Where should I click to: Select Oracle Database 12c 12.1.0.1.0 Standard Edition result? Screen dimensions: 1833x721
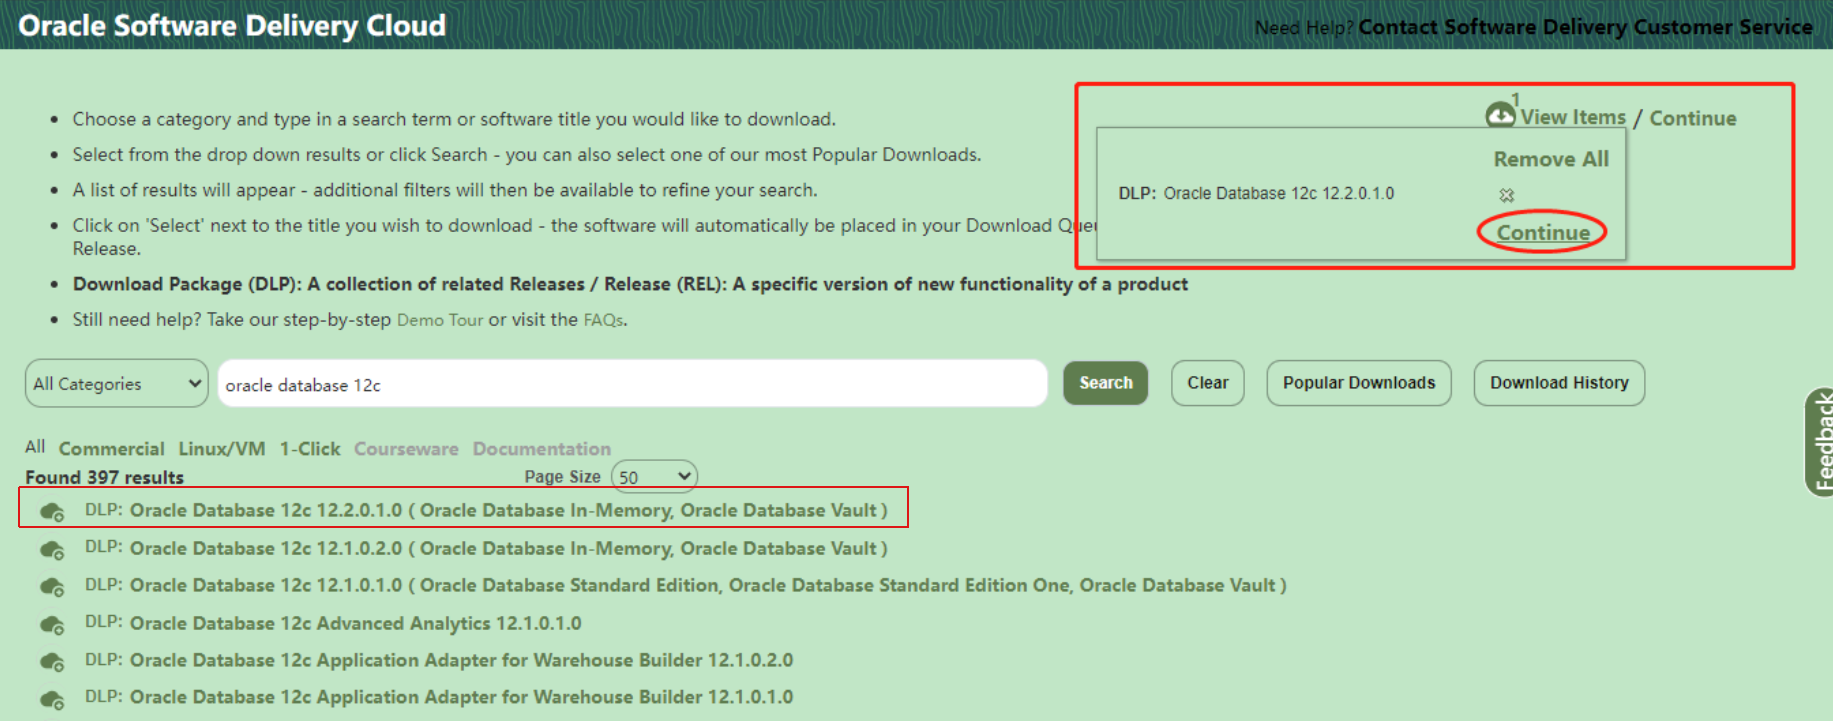coord(708,585)
